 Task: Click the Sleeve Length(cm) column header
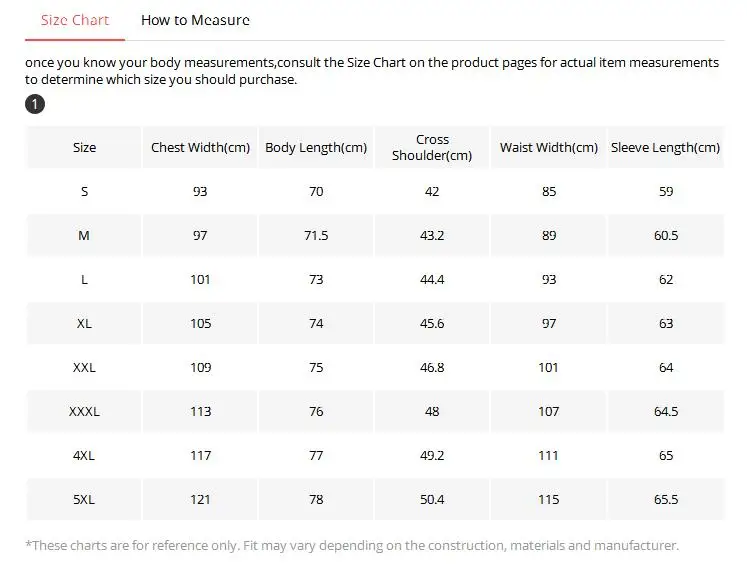(x=665, y=148)
